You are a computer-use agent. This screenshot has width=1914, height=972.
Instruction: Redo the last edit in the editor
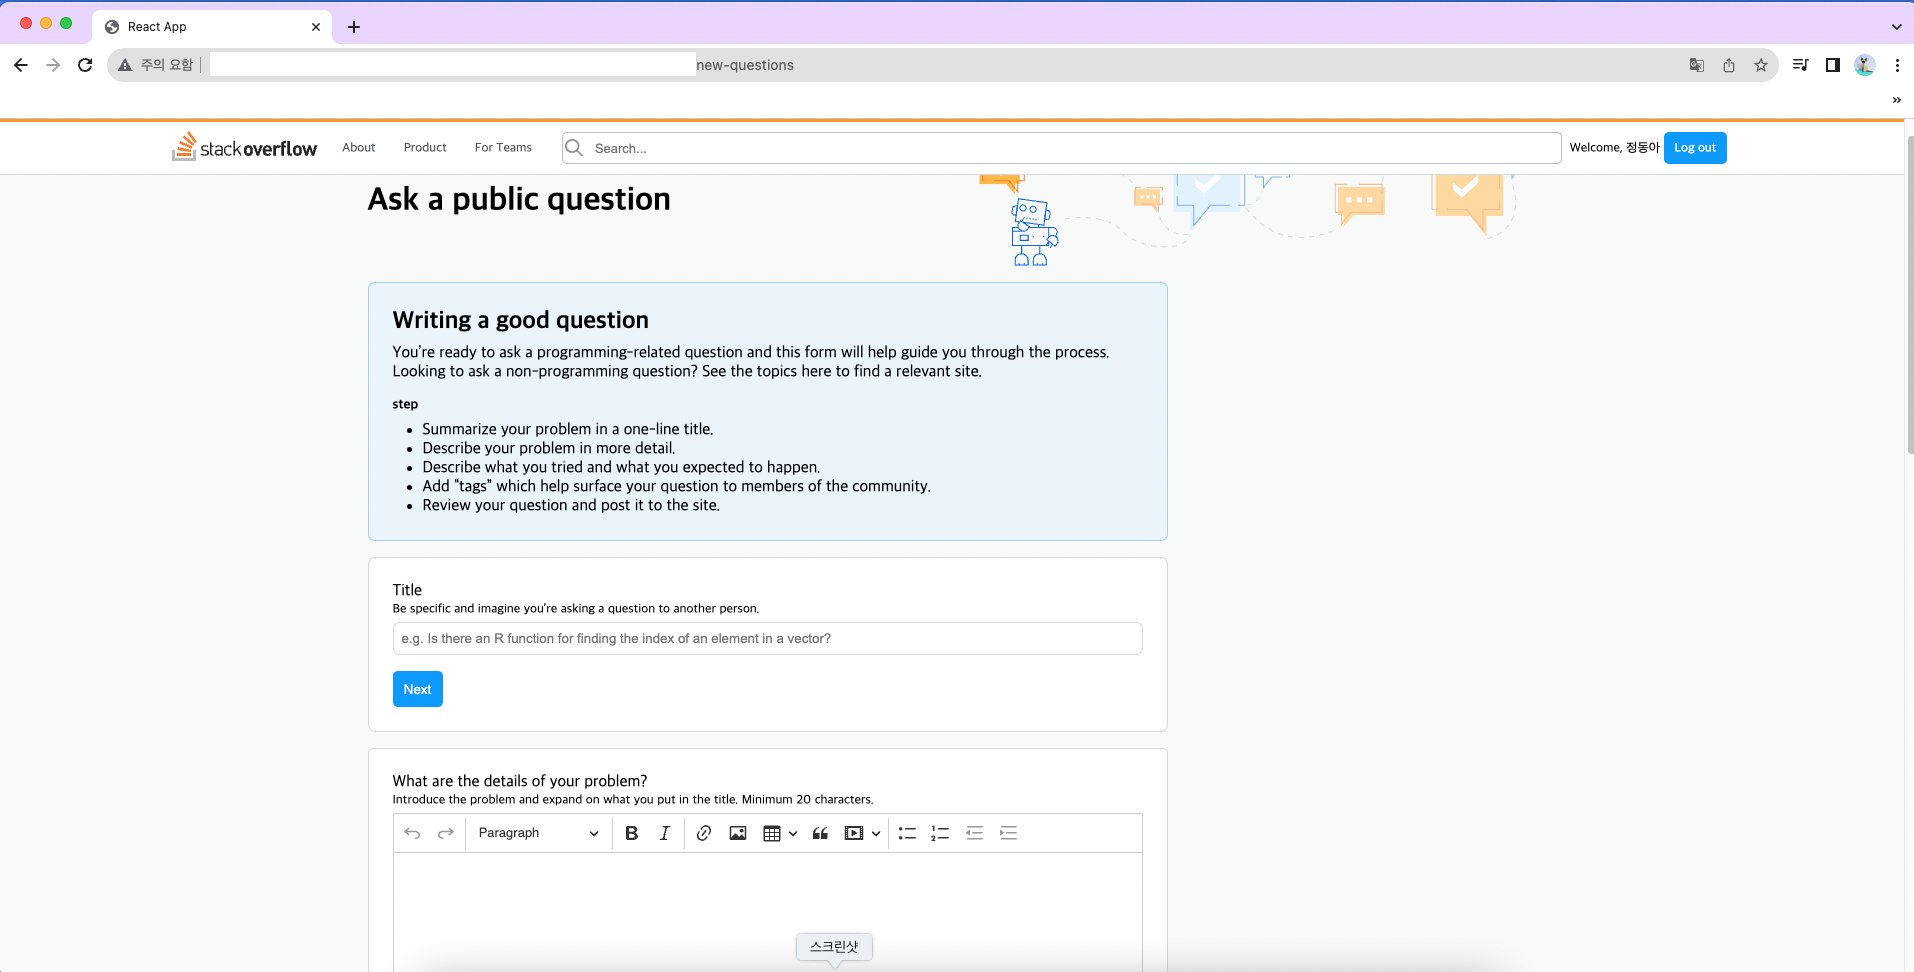[446, 832]
